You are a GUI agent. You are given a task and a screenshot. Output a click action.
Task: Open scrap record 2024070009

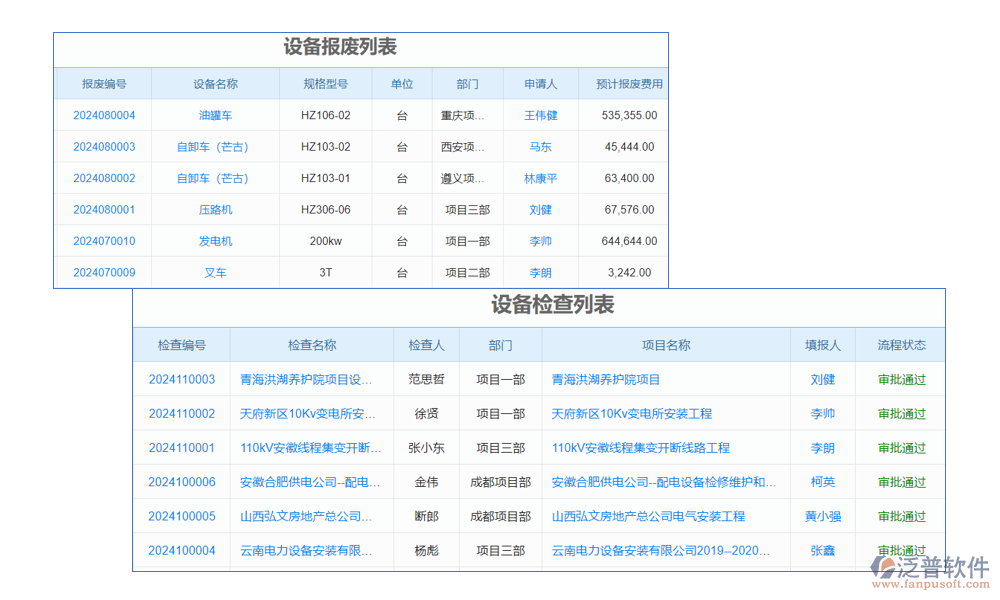click(103, 272)
